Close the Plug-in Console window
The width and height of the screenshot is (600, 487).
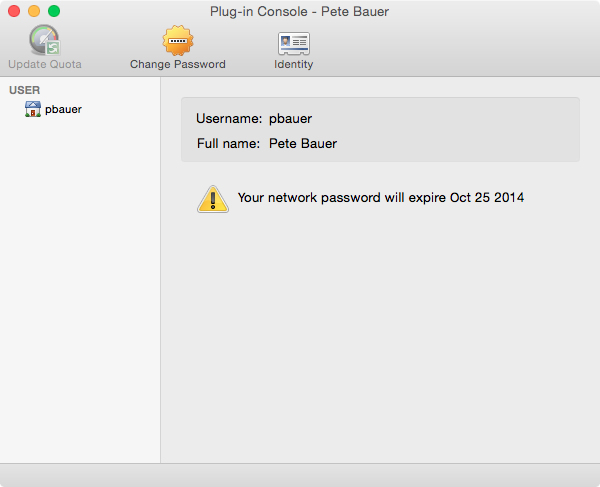point(14,11)
